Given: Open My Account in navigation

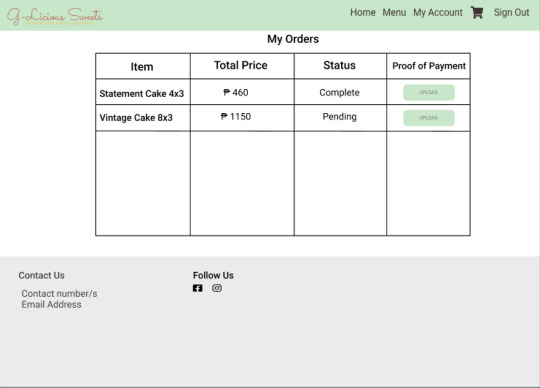Looking at the screenshot, I should [x=438, y=12].
